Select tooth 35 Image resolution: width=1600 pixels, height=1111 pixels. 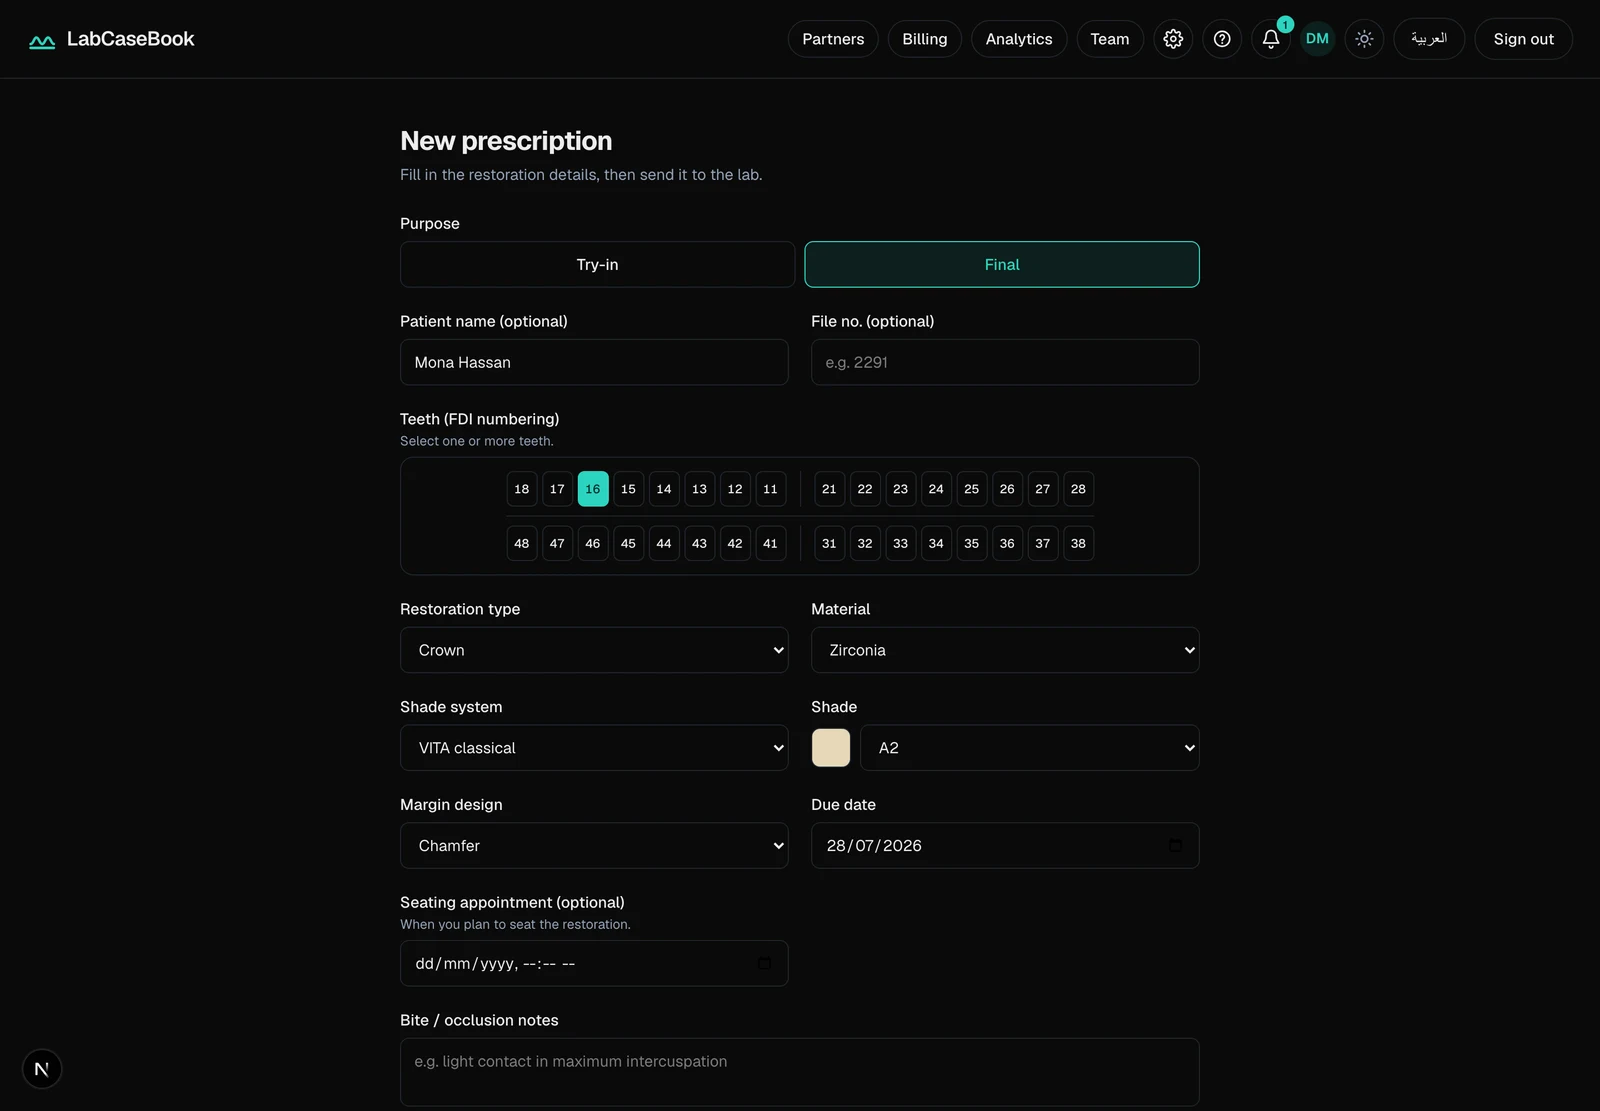971,544
